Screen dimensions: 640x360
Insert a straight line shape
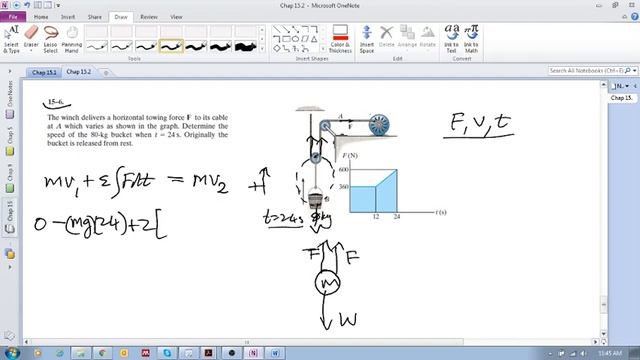[x=277, y=29]
